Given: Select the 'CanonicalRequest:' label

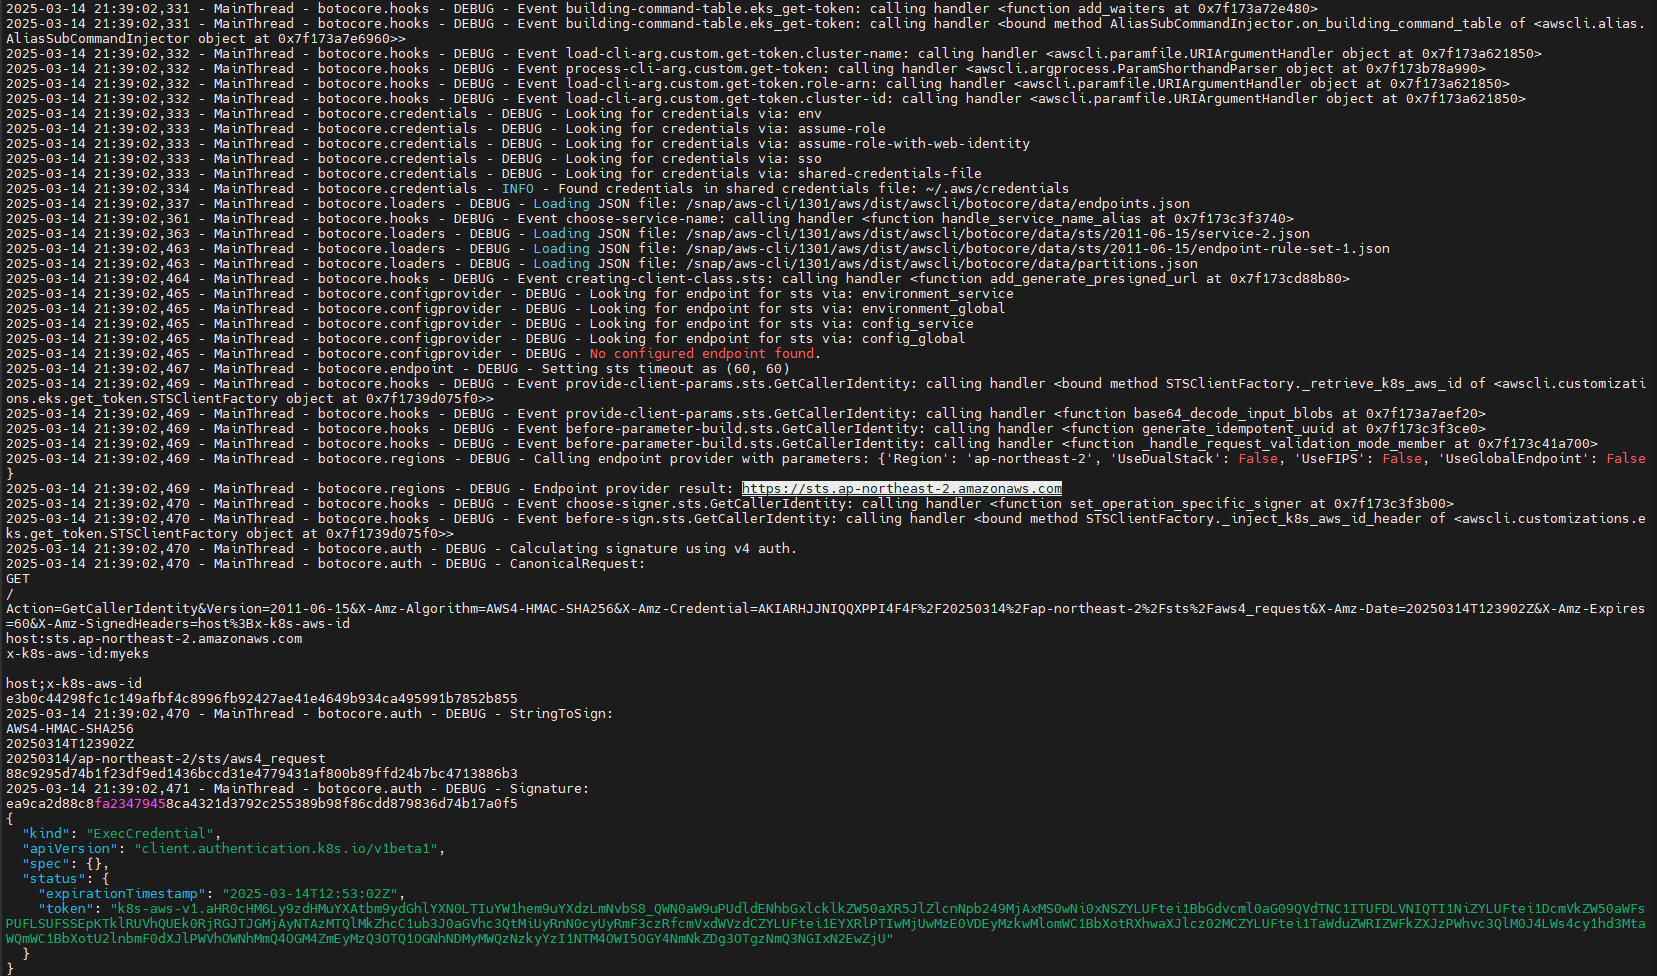Looking at the screenshot, I should [x=578, y=563].
